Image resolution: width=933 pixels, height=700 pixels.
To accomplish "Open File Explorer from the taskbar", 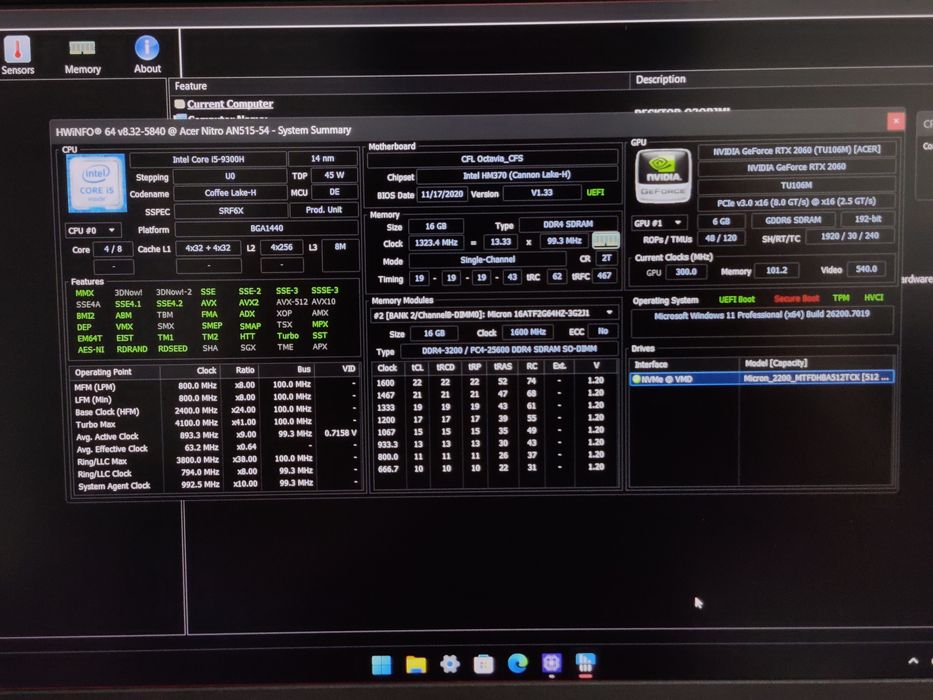I will point(416,664).
